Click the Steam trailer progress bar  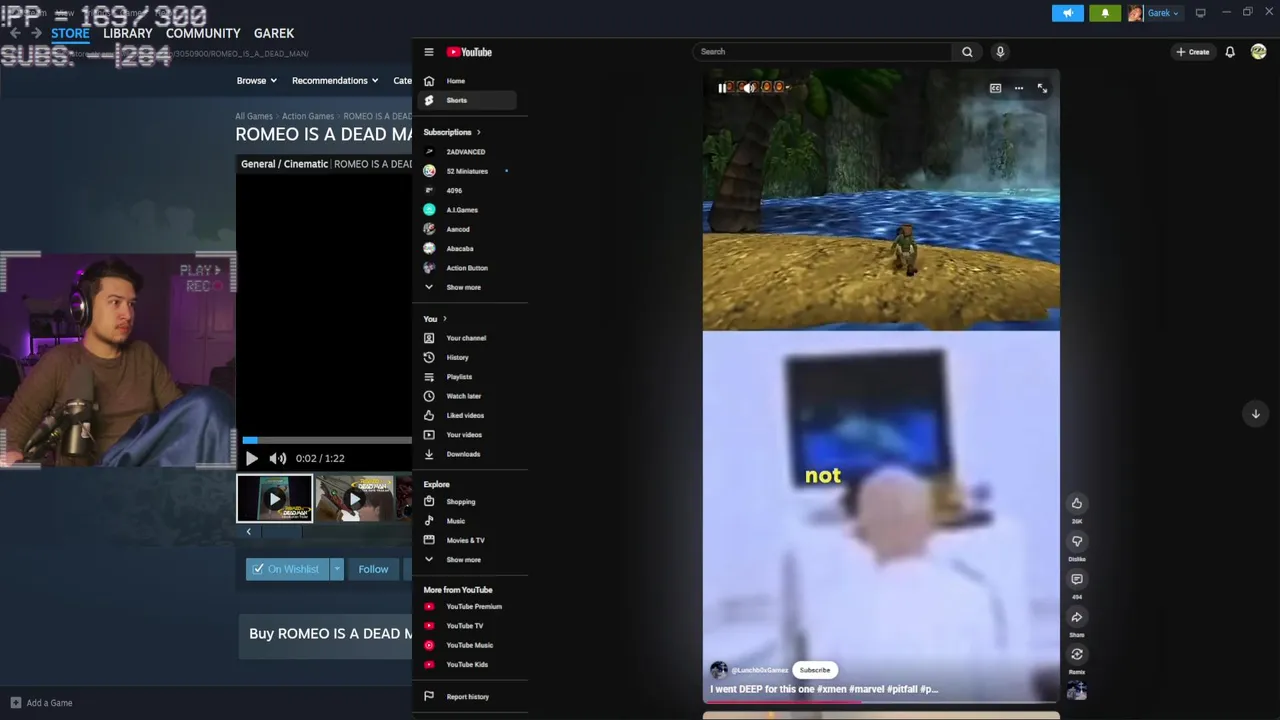click(x=327, y=440)
